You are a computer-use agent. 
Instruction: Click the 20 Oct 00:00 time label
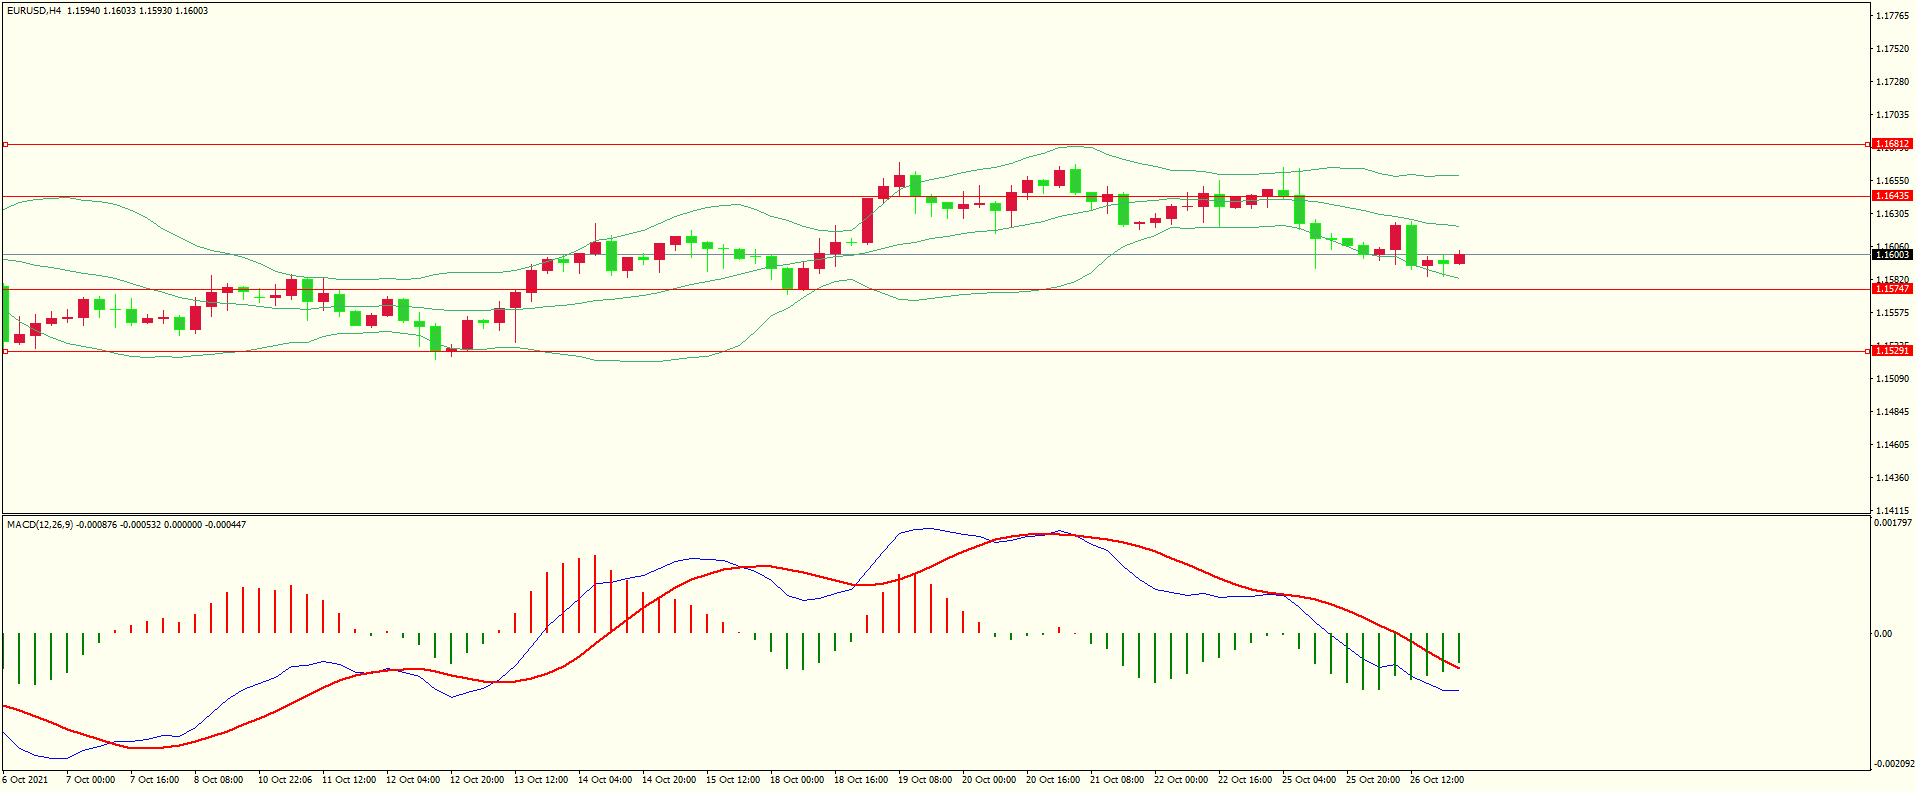989,780
